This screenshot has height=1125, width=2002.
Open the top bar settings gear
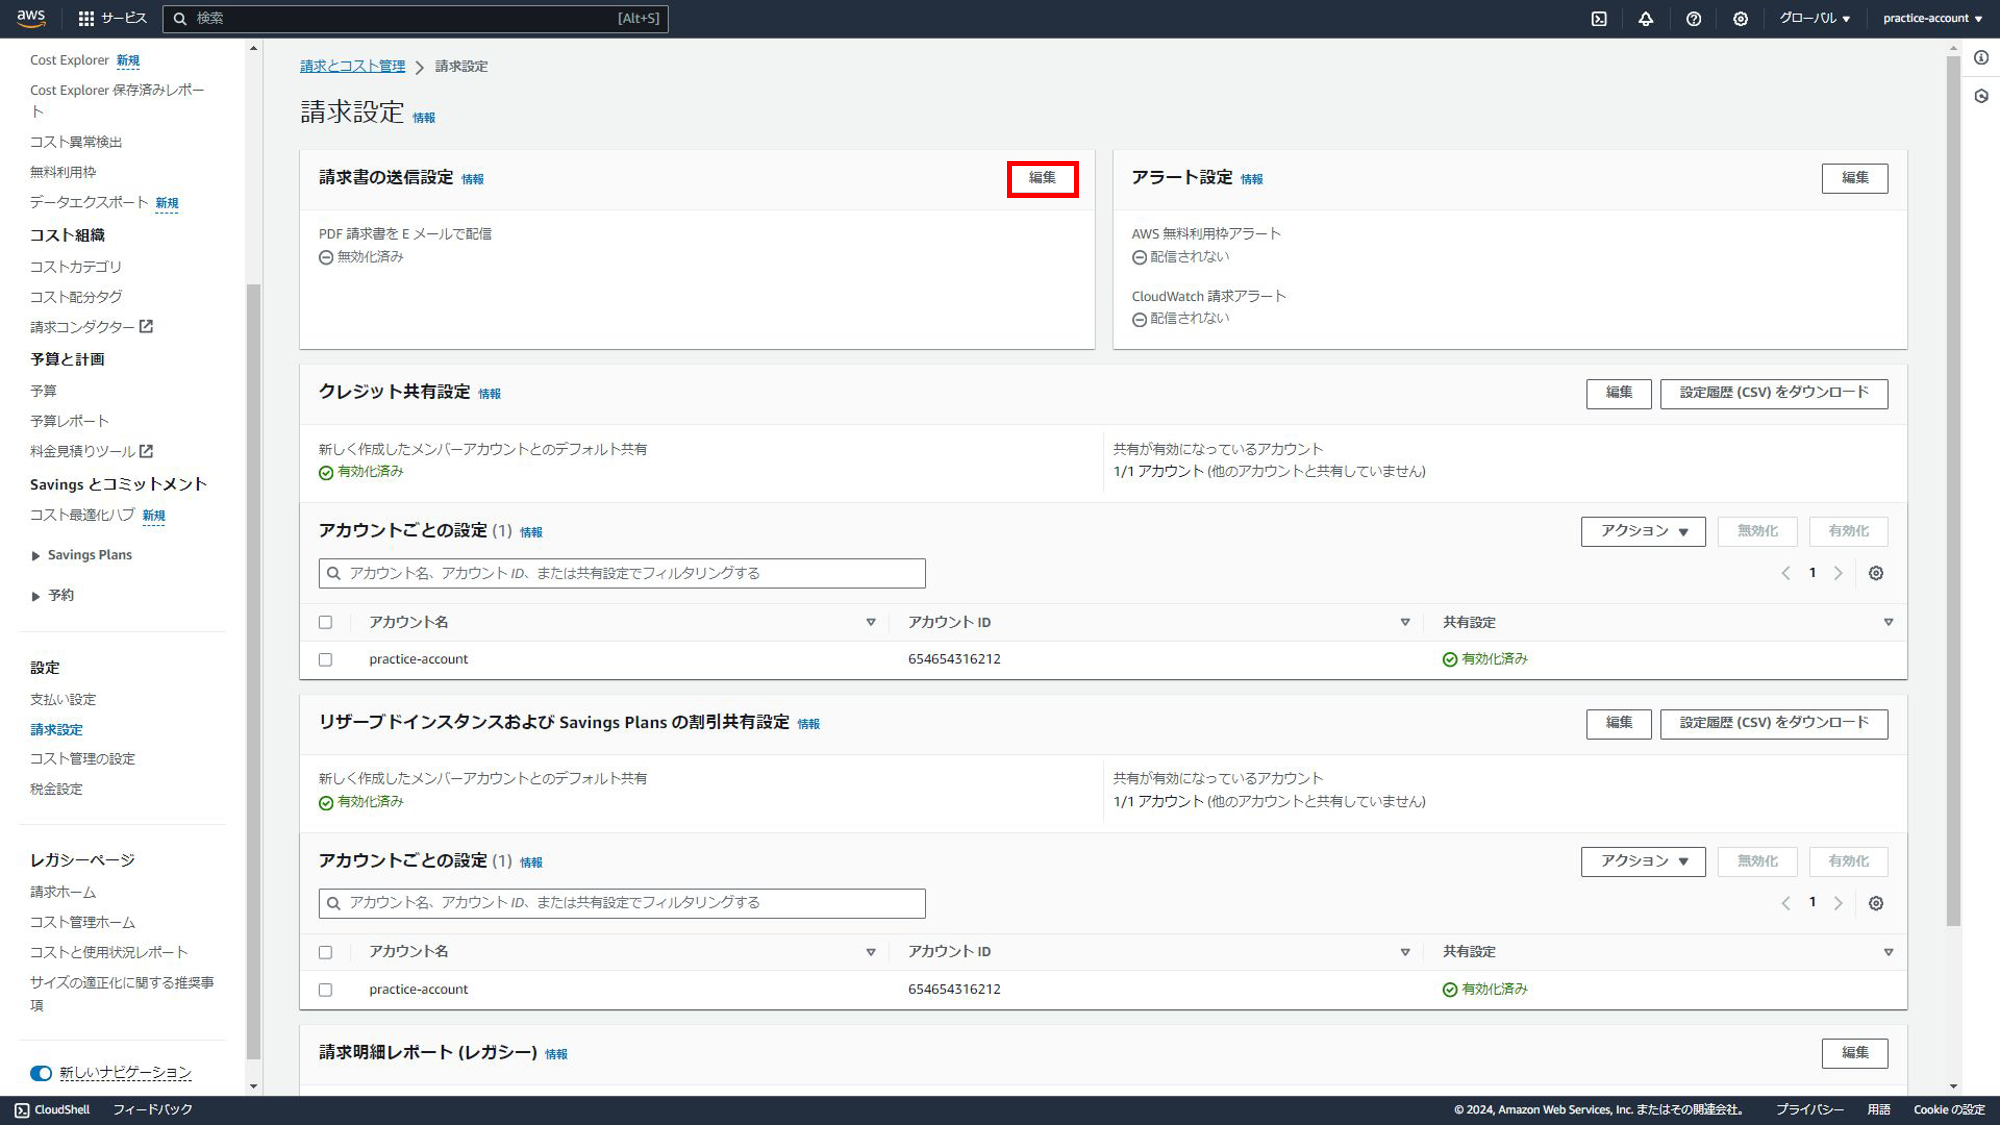coord(1740,19)
